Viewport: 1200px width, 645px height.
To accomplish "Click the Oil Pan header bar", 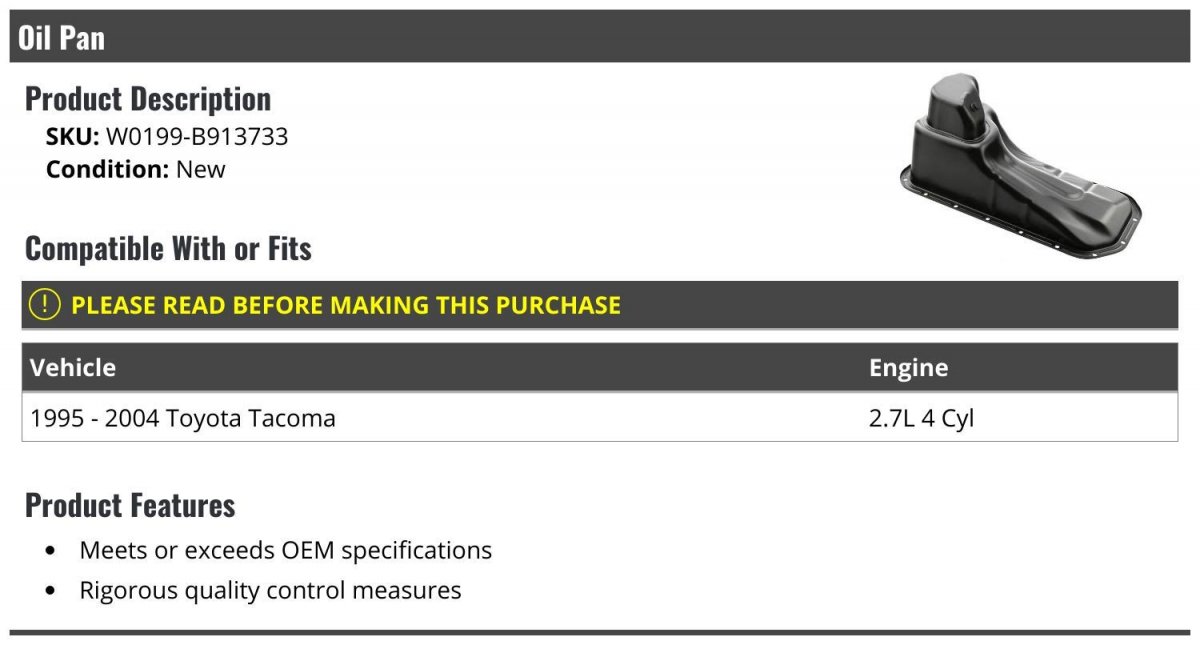I will pos(600,38).
